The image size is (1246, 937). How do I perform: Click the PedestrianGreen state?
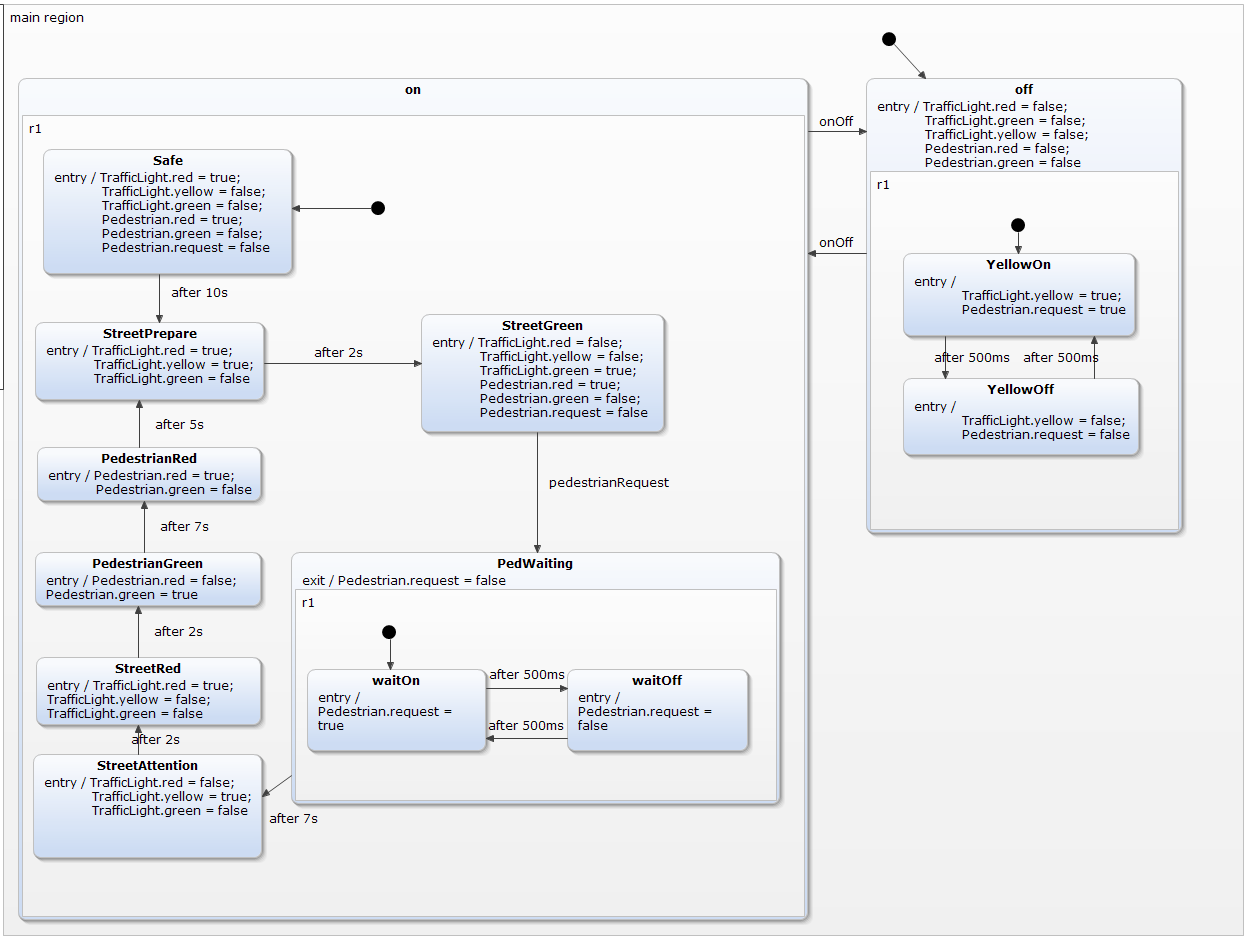(148, 579)
